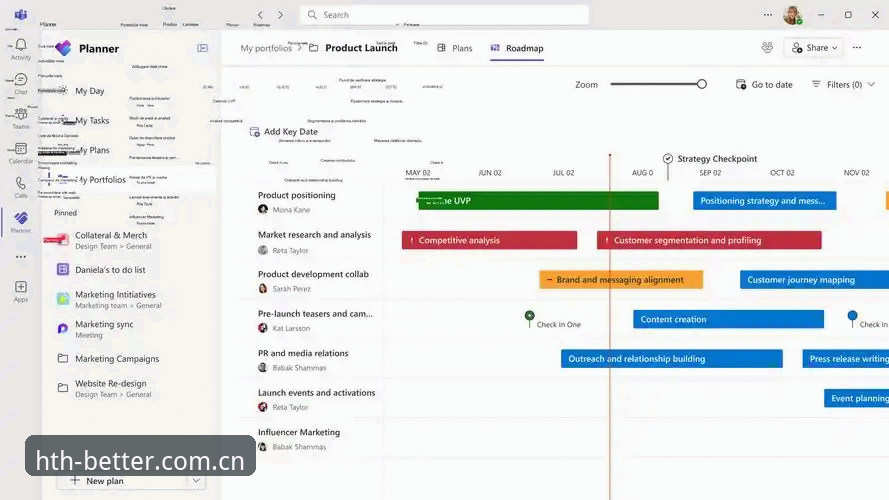The image size is (889, 500).
Task: Click the Microsoft Teams logo icon
Action: pyautogui.click(x=21, y=14)
